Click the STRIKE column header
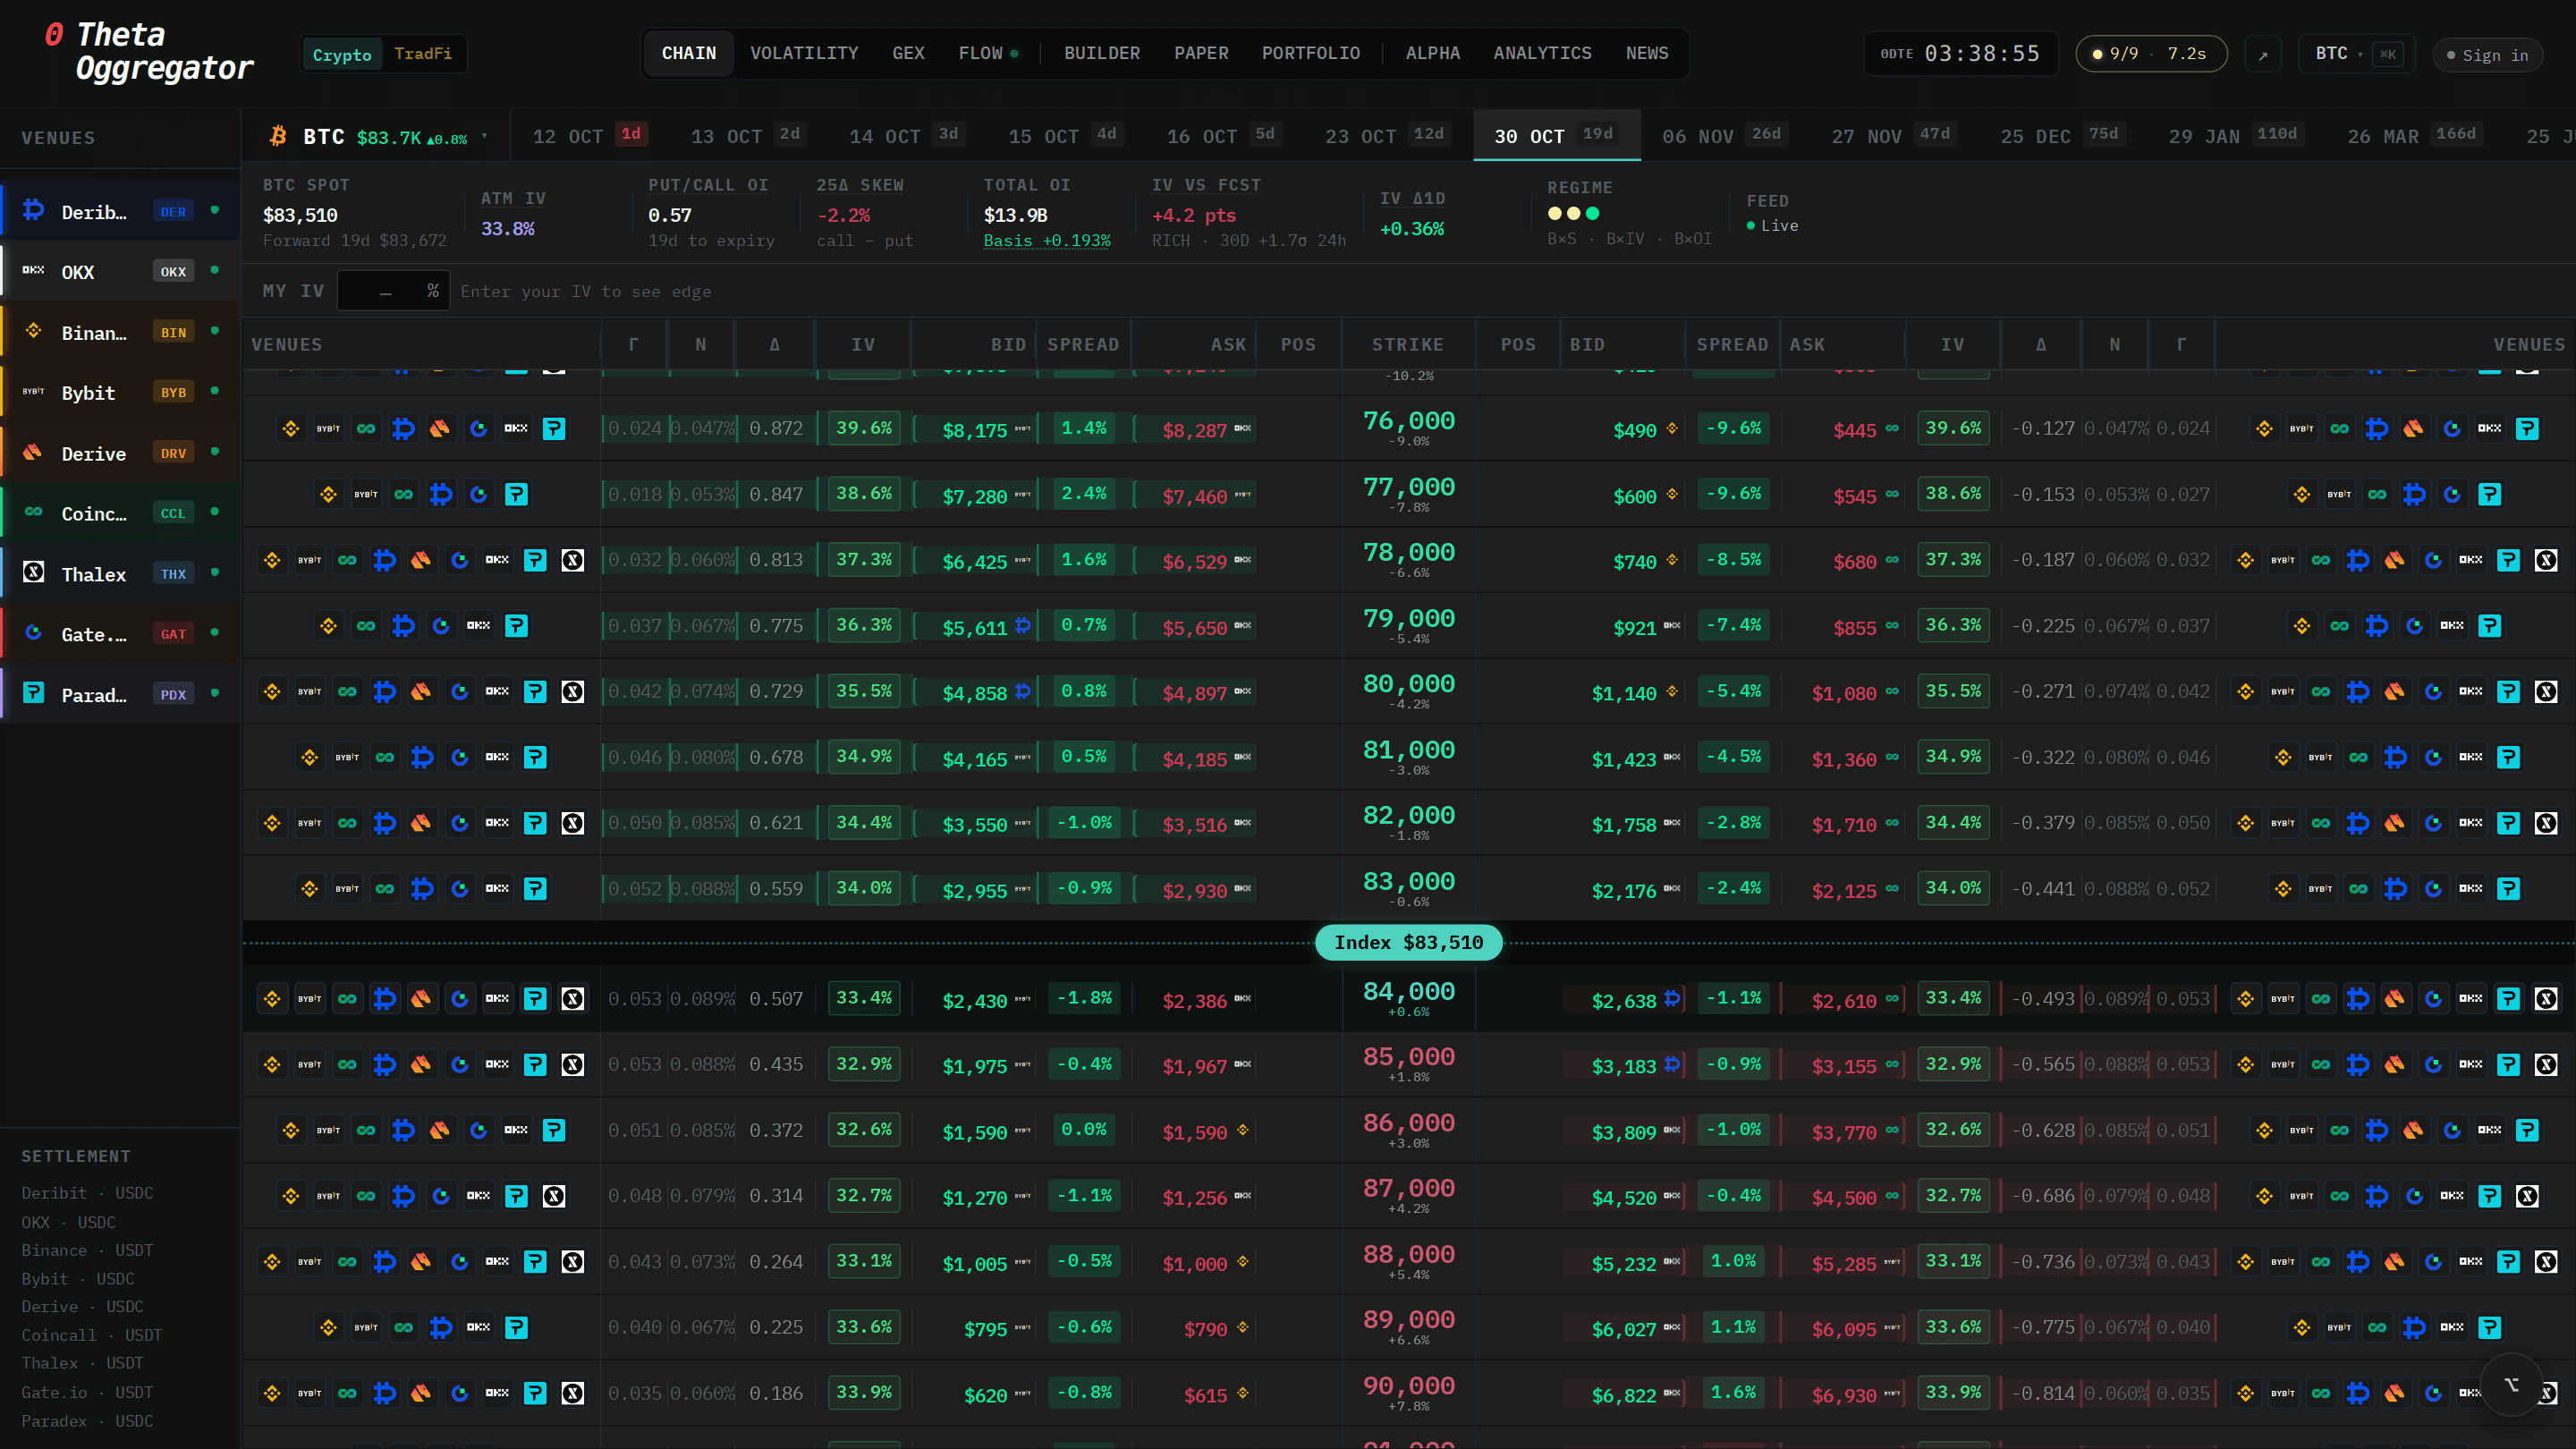Image resolution: width=2576 pixels, height=1449 pixels. [x=1408, y=345]
